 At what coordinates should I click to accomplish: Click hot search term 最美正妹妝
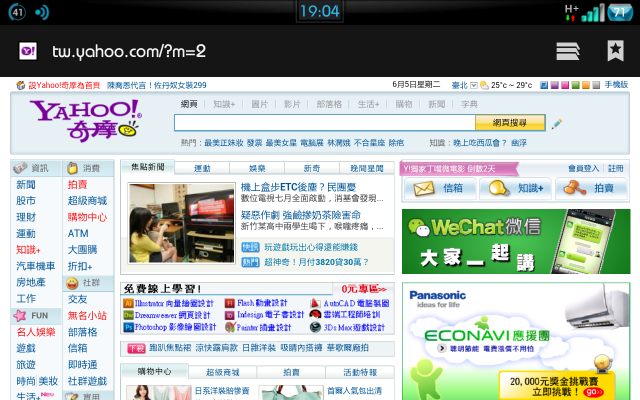pos(224,143)
